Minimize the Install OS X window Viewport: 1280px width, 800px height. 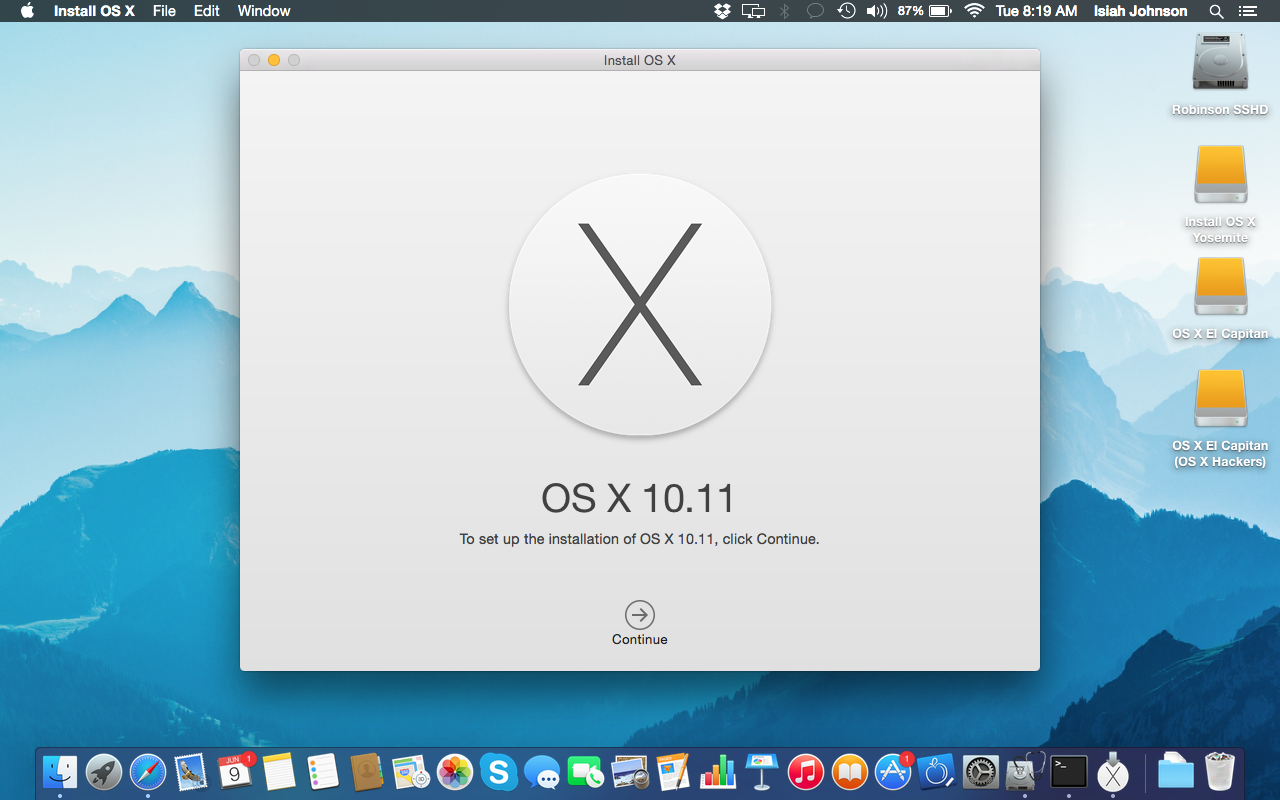tap(274, 60)
